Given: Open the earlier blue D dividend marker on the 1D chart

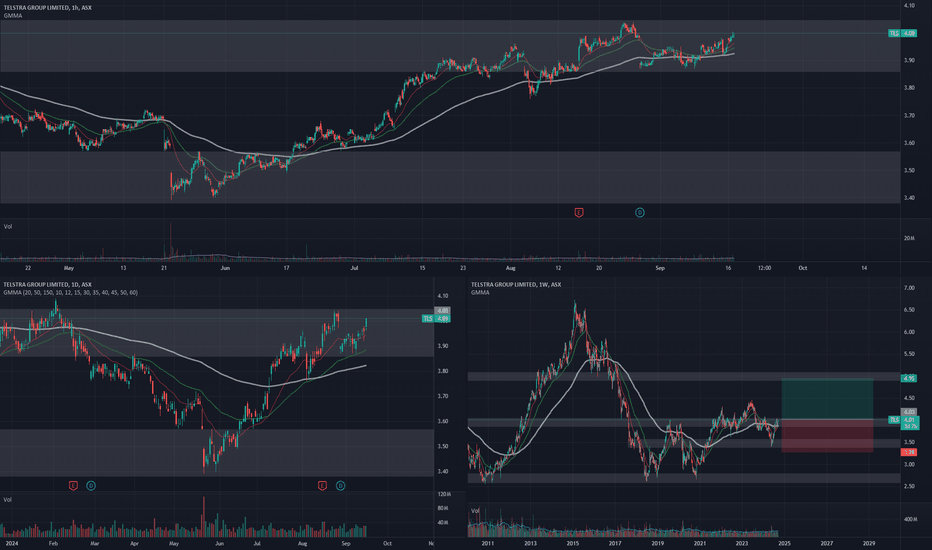Looking at the screenshot, I should pos(91,486).
